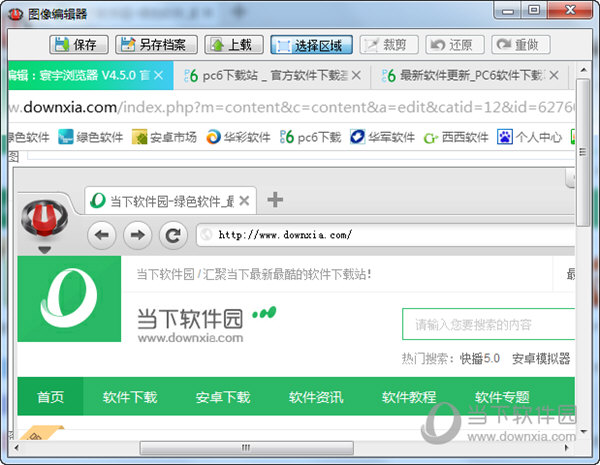Click hot search link 快播5.0
The image size is (600, 465).
(x=480, y=359)
